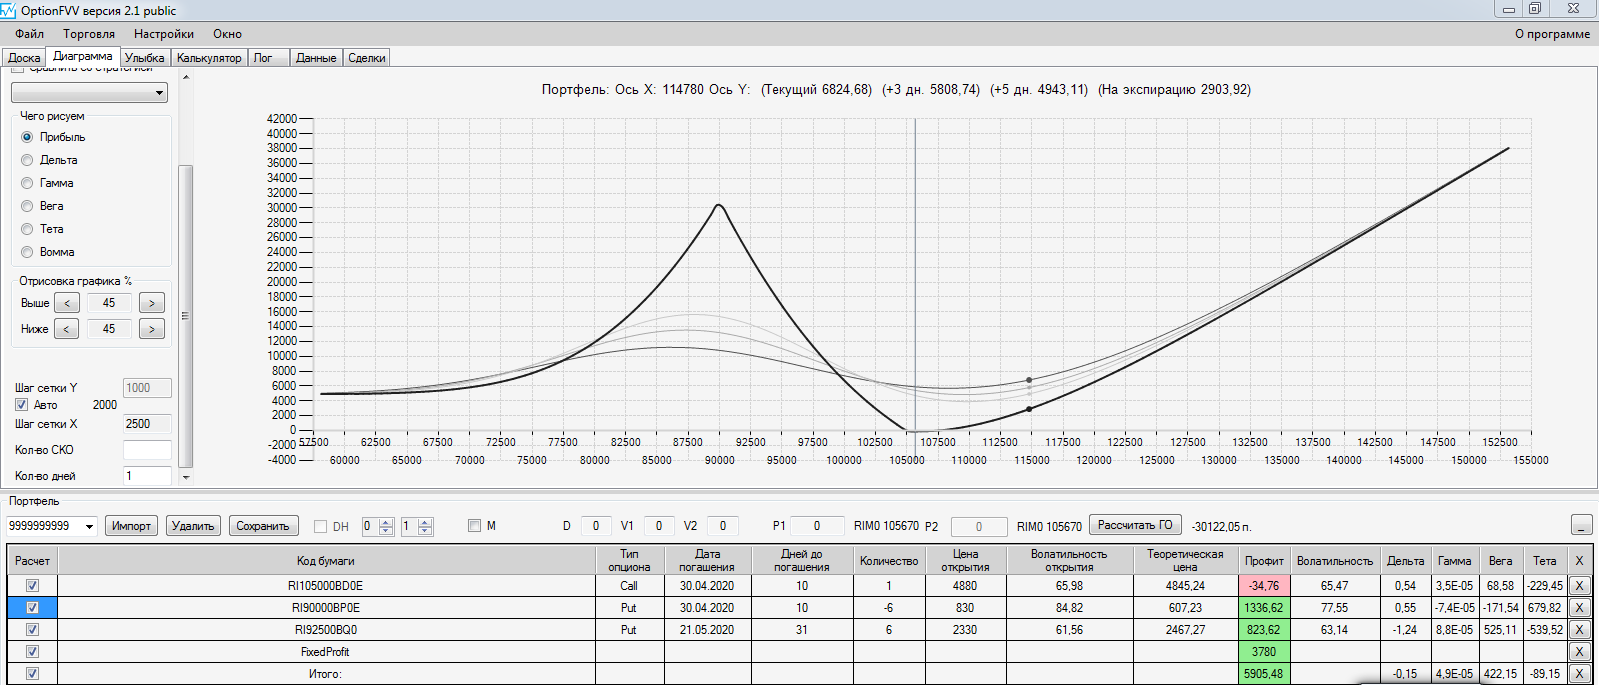Click the Шаг сетки X input field
The image size is (1599, 685).
147,424
